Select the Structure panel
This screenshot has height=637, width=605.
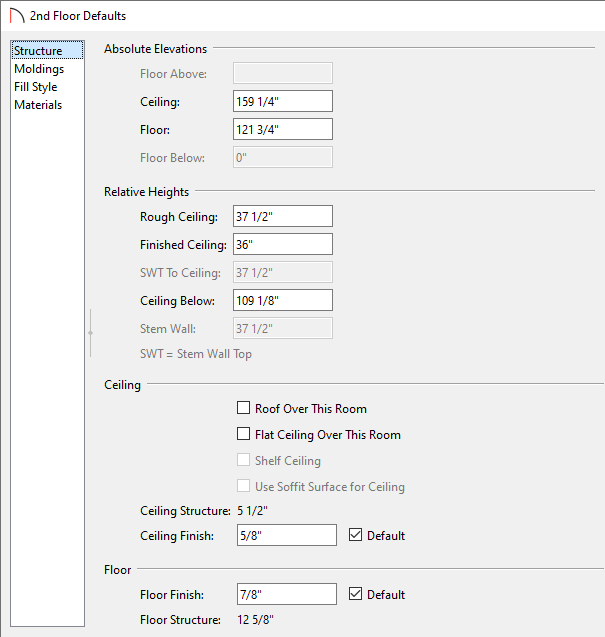pyautogui.click(x=48, y=50)
